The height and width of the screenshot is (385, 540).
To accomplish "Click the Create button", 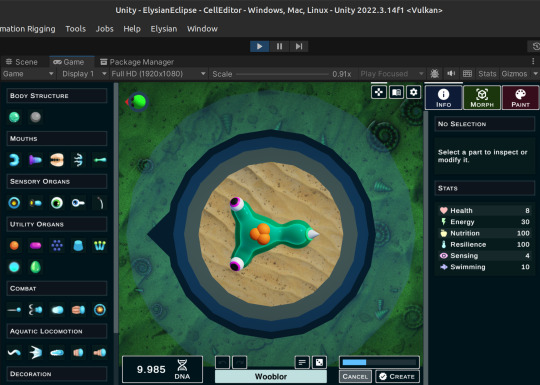I will 397,376.
